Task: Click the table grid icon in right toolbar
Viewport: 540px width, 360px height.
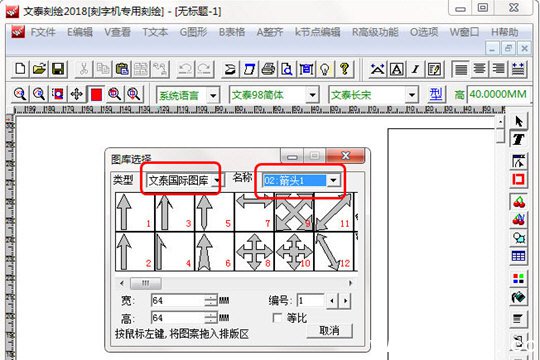Action: 519,256
